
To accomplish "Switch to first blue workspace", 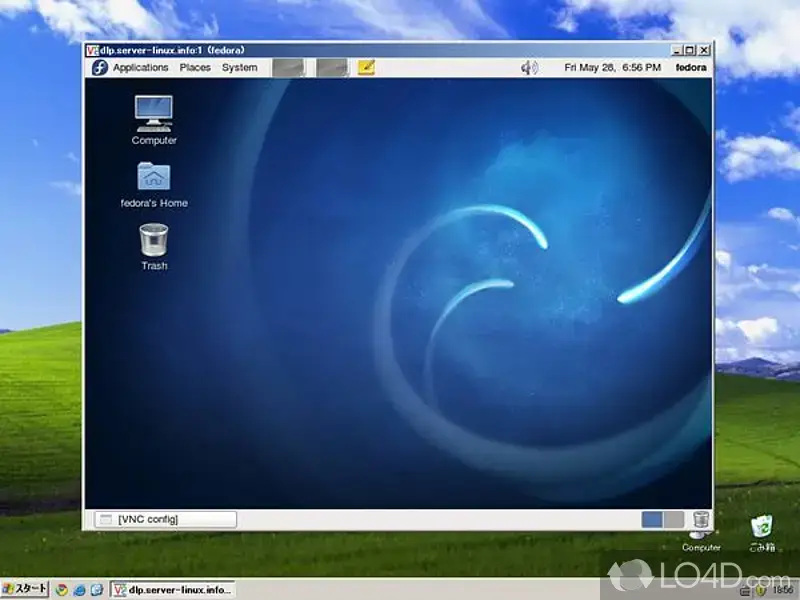I will pos(652,520).
